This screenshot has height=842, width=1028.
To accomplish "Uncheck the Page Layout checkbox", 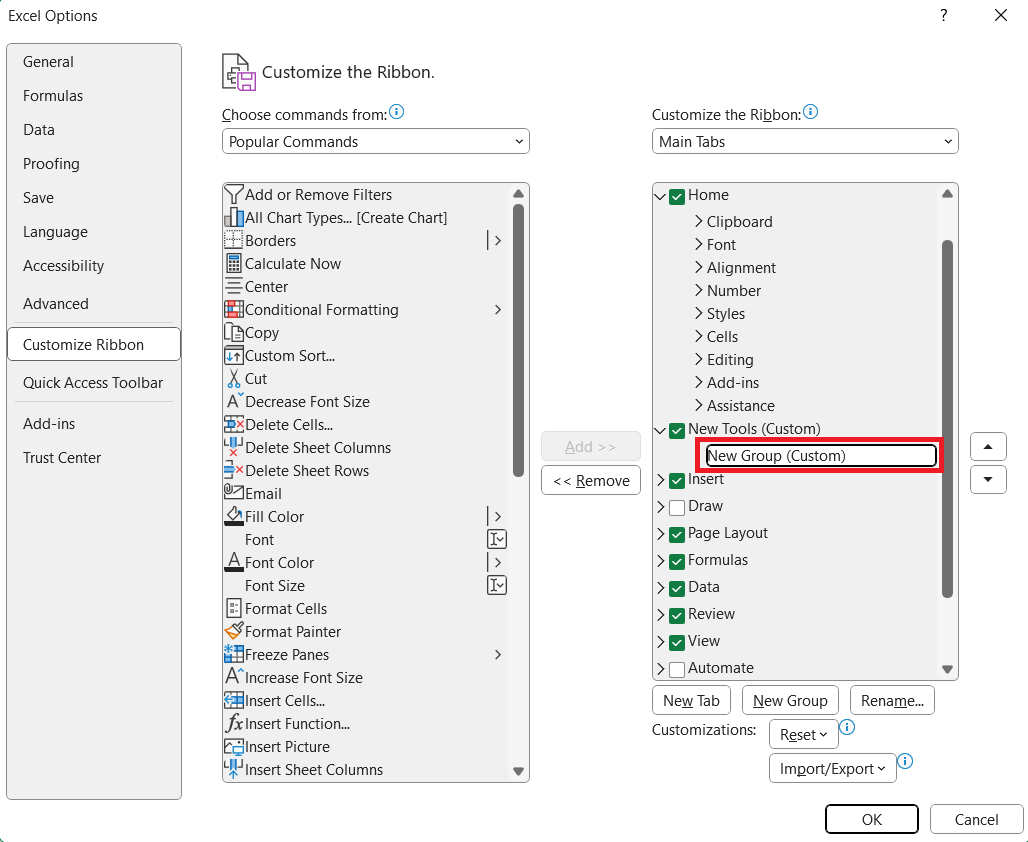I will pos(677,534).
